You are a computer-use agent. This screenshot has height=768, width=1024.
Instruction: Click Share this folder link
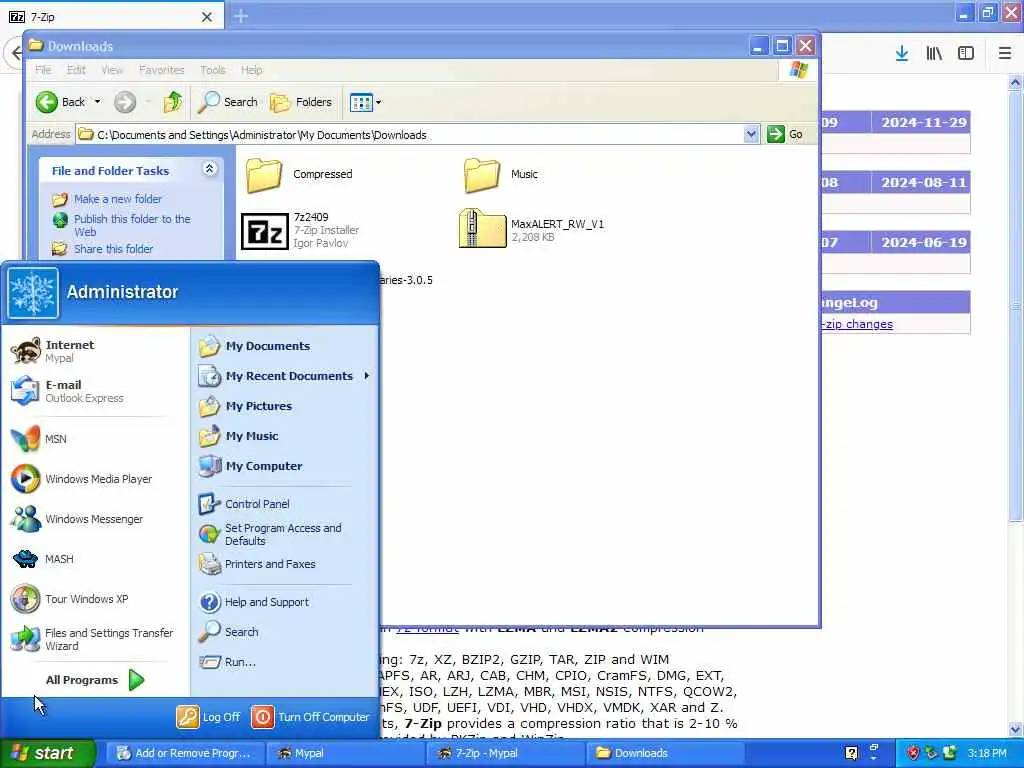pyautogui.click(x=114, y=249)
